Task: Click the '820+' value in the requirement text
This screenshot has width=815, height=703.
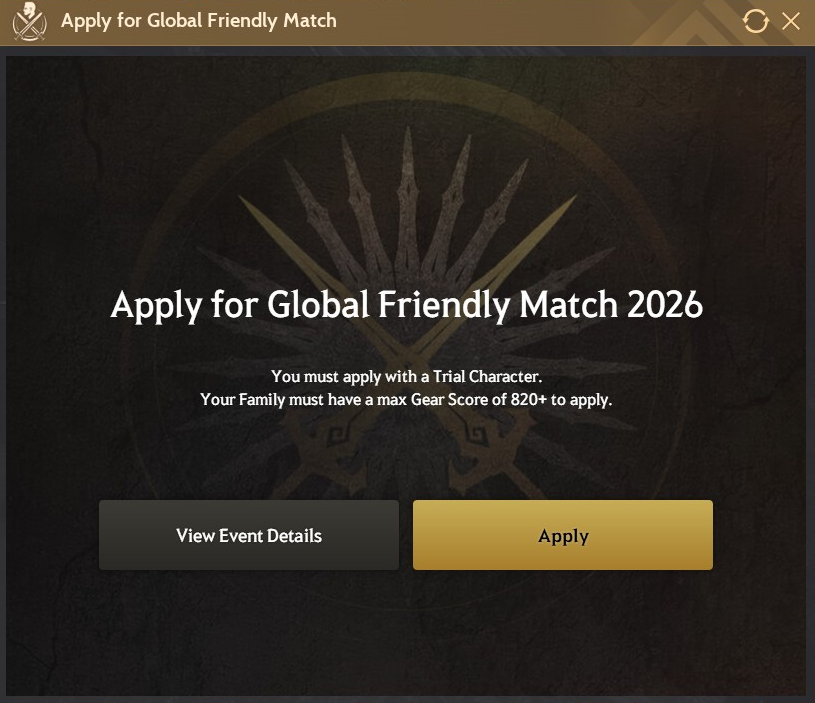Action: pos(529,400)
